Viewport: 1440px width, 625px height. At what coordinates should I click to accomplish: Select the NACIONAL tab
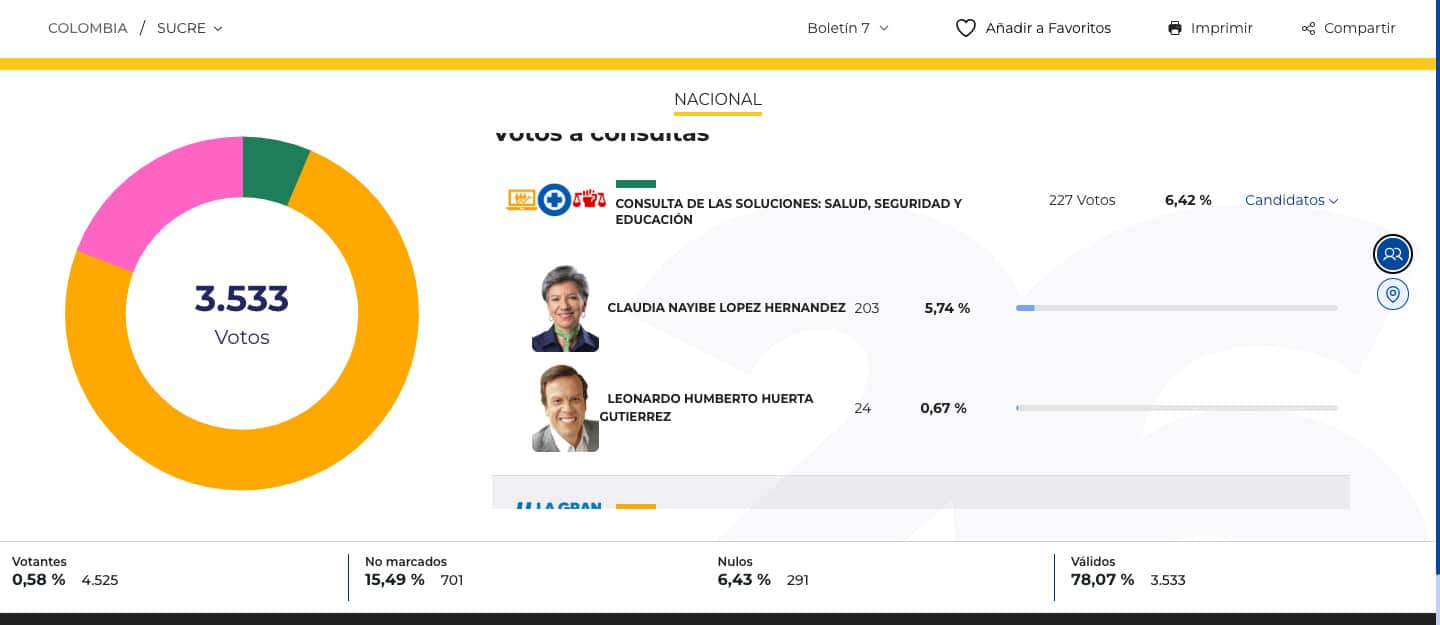717,99
